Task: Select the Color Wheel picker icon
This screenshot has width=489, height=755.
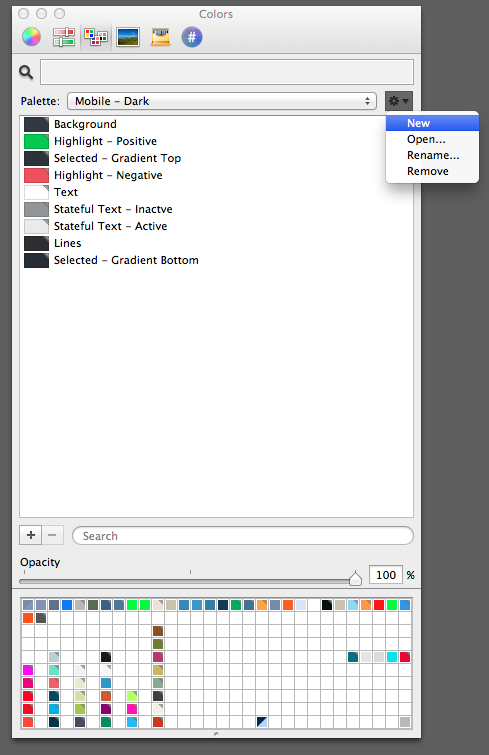Action: coord(31,37)
